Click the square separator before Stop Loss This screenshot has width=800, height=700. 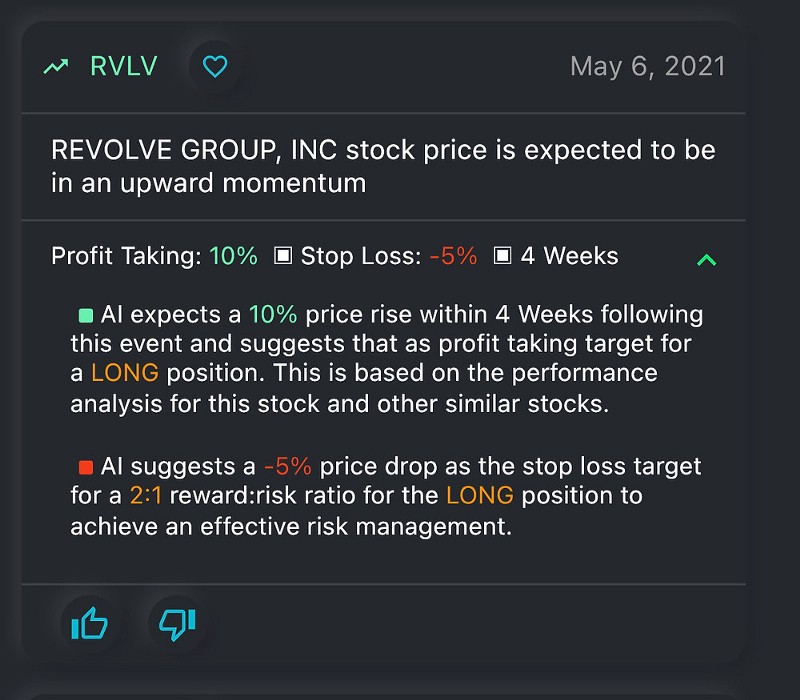coord(283,256)
